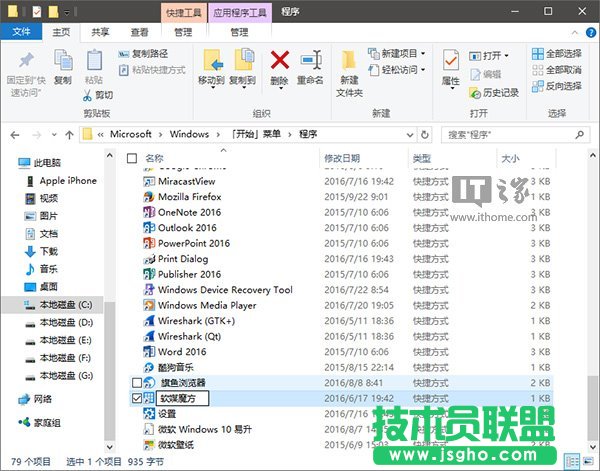Collapse the ribbon with the chevron
Screen dimensions: 600x471
pos(574,33)
